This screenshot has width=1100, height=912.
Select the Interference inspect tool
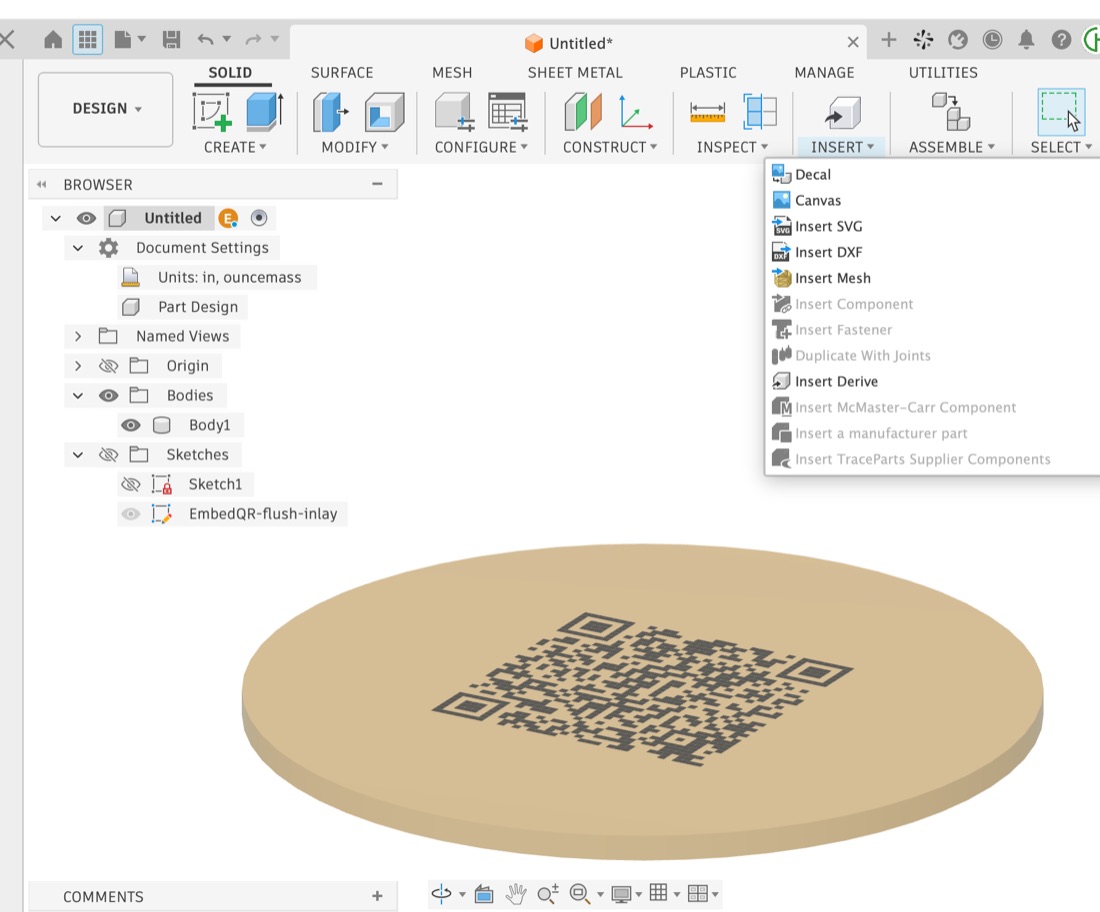pos(760,112)
